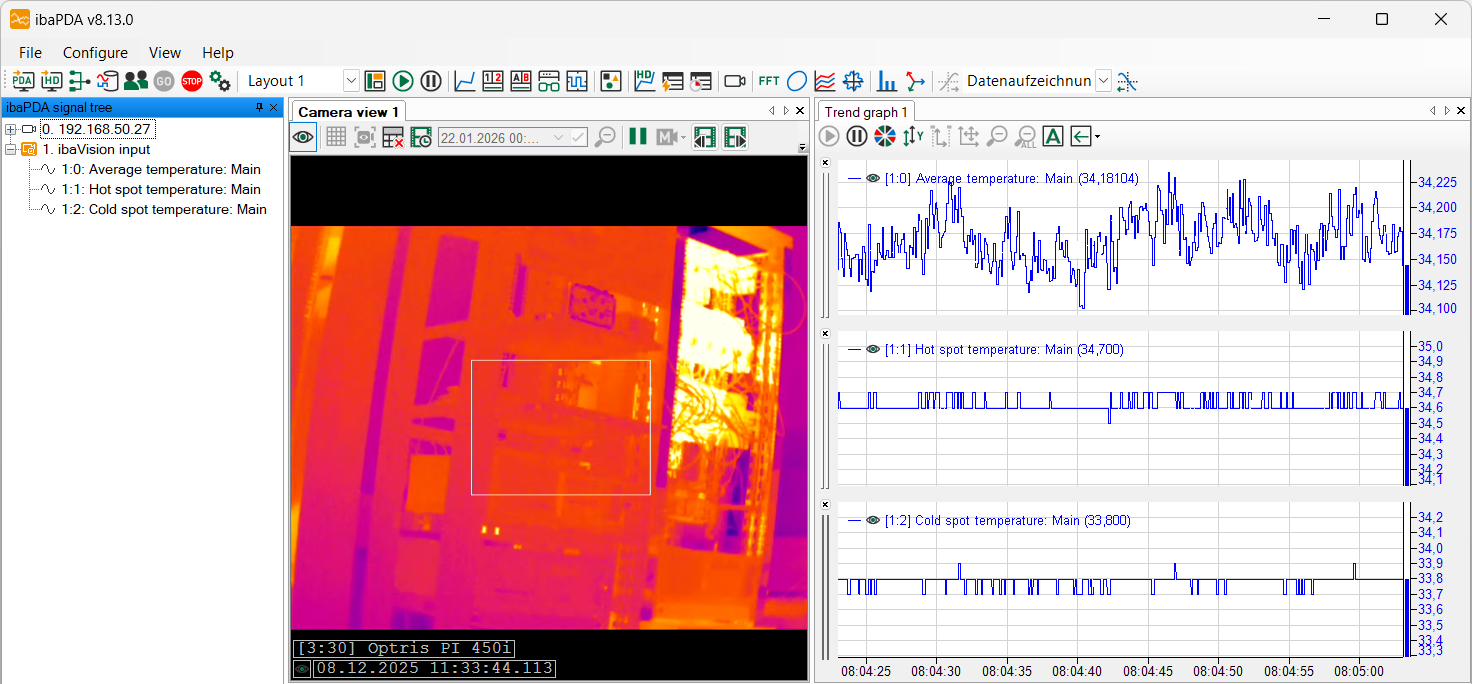Open the Configure menu
The image size is (1472, 684).
(95, 53)
